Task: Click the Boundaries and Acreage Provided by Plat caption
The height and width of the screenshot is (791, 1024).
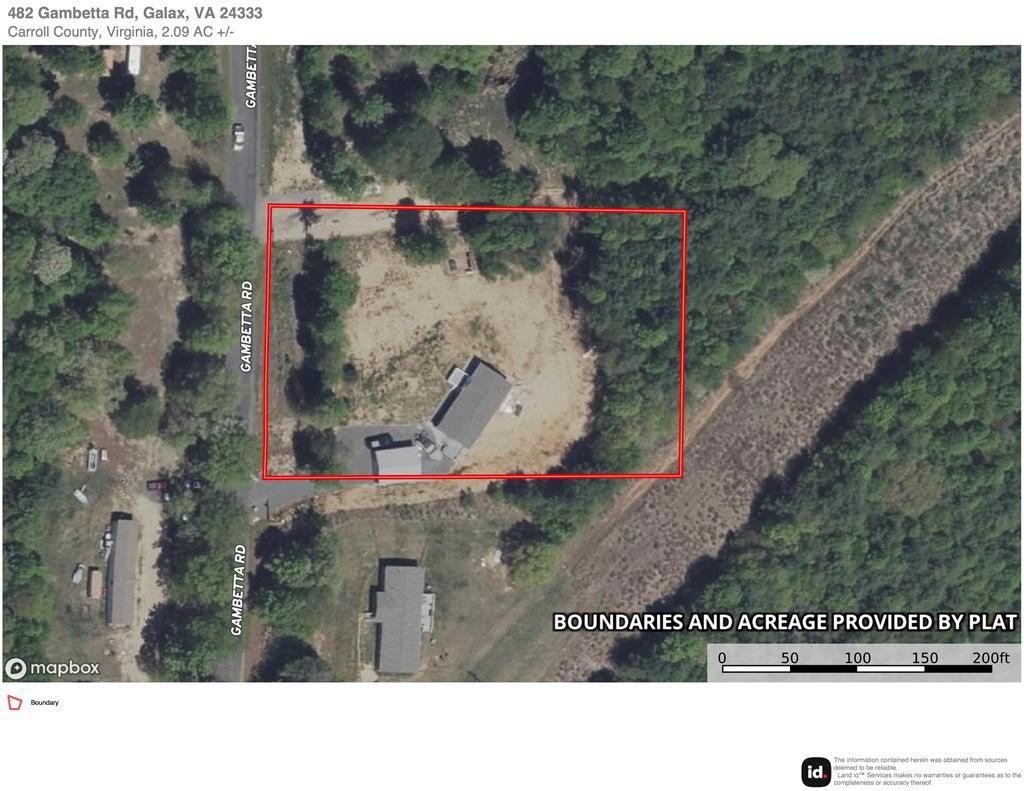Action: tap(785, 621)
